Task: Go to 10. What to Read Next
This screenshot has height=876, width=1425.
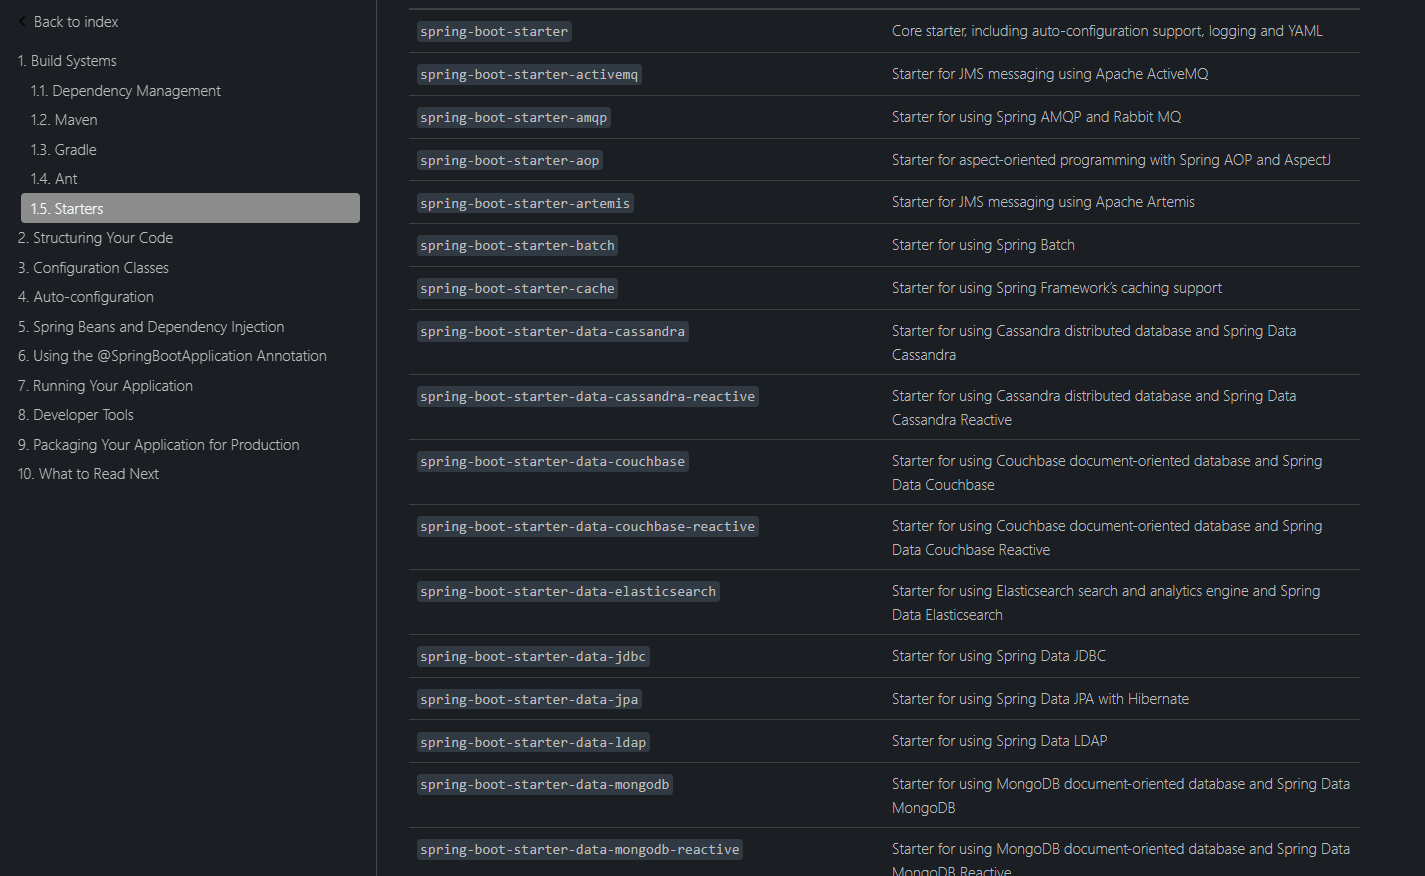Action: click(88, 474)
